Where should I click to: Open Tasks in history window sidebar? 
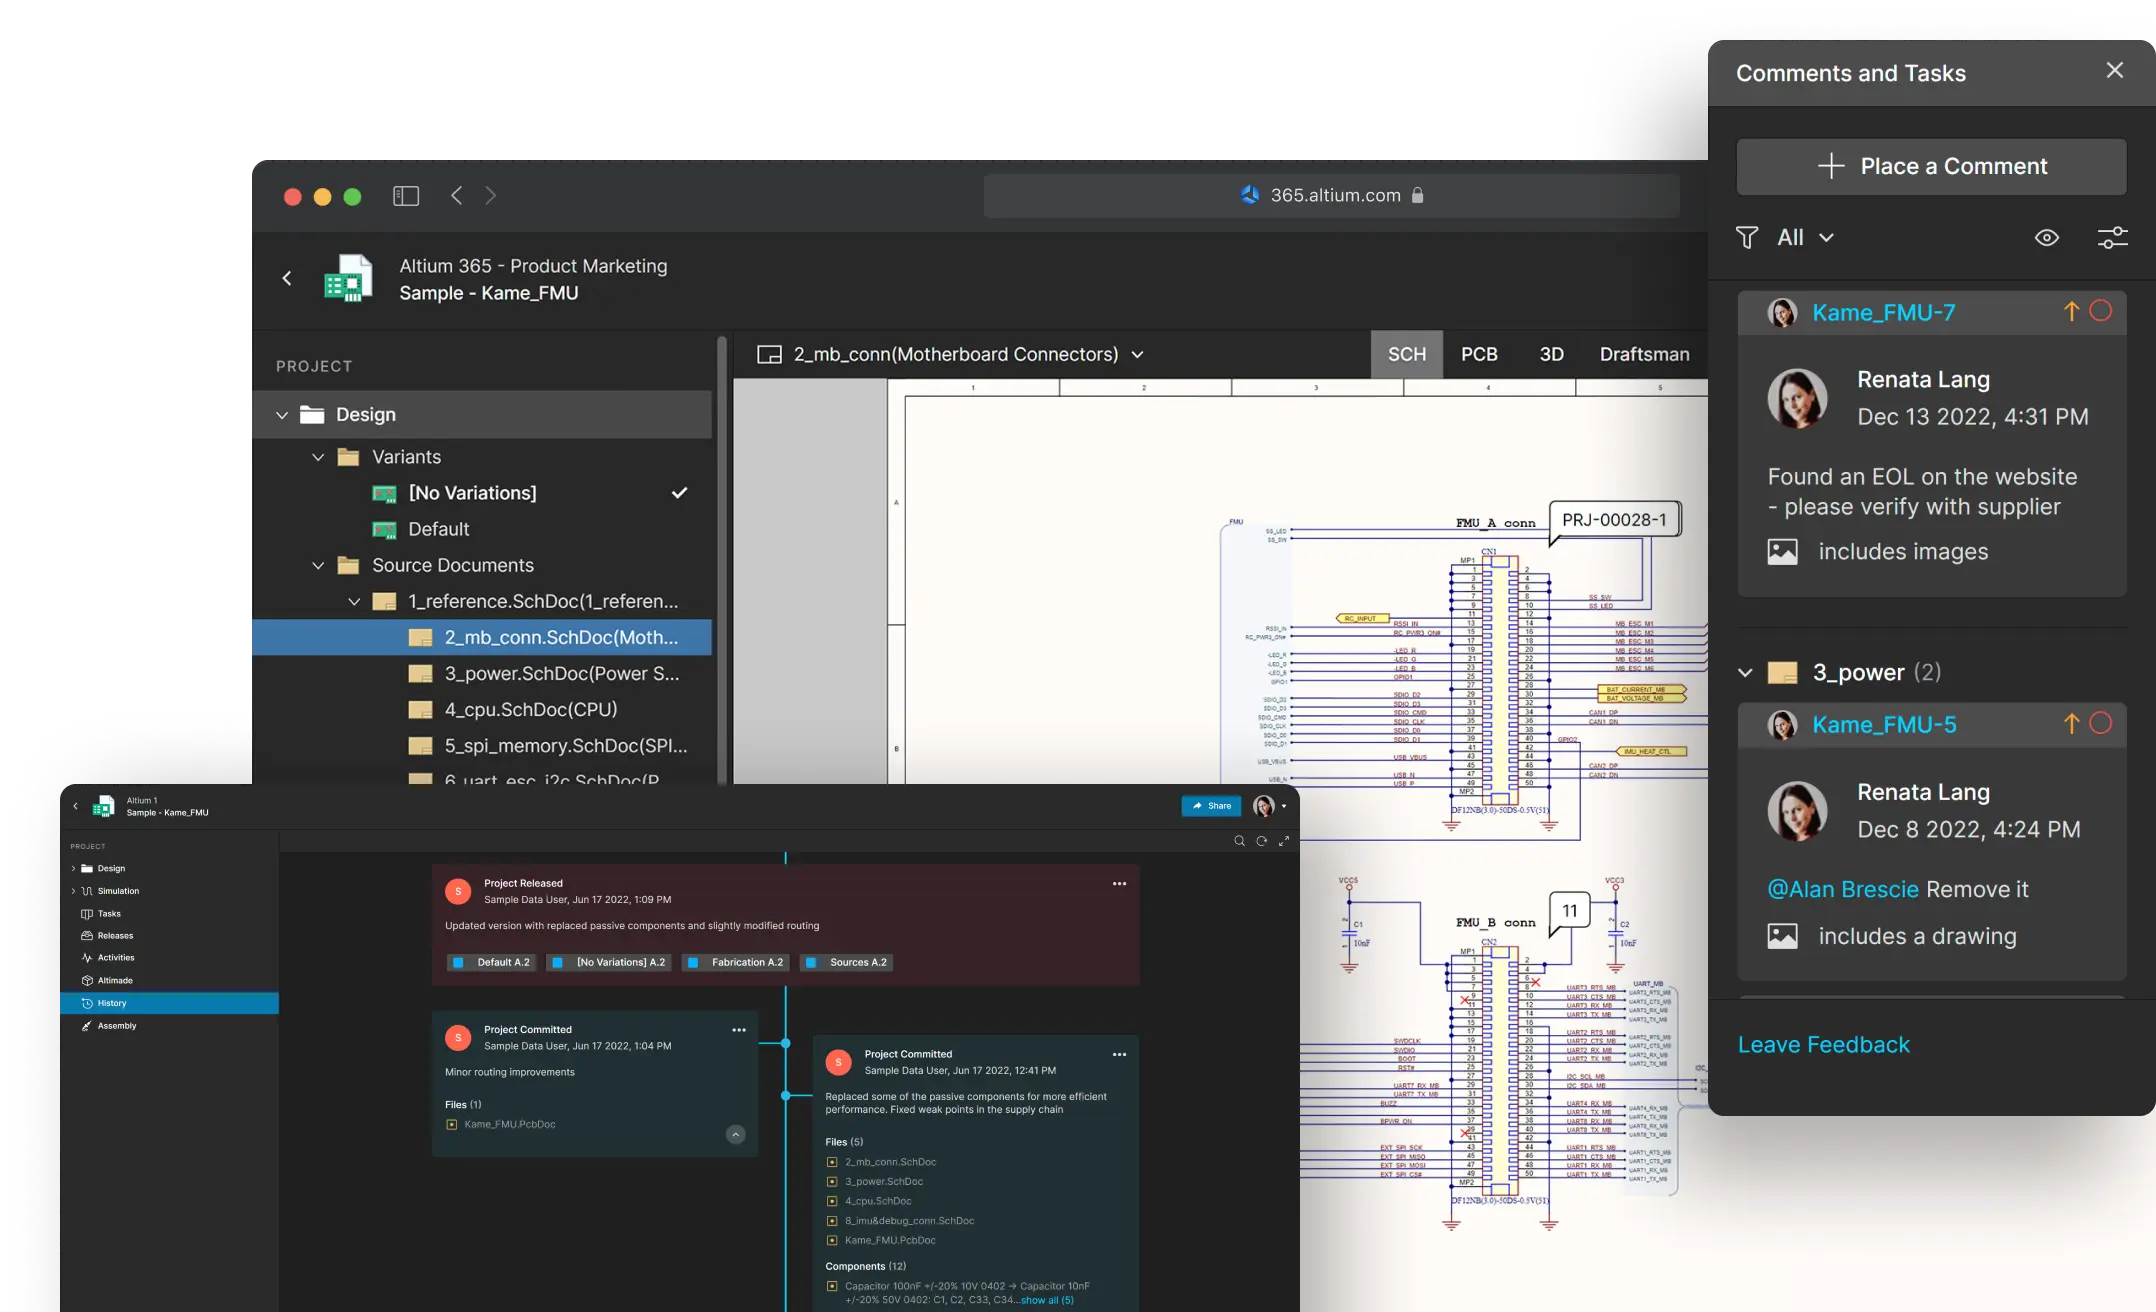coord(109,913)
